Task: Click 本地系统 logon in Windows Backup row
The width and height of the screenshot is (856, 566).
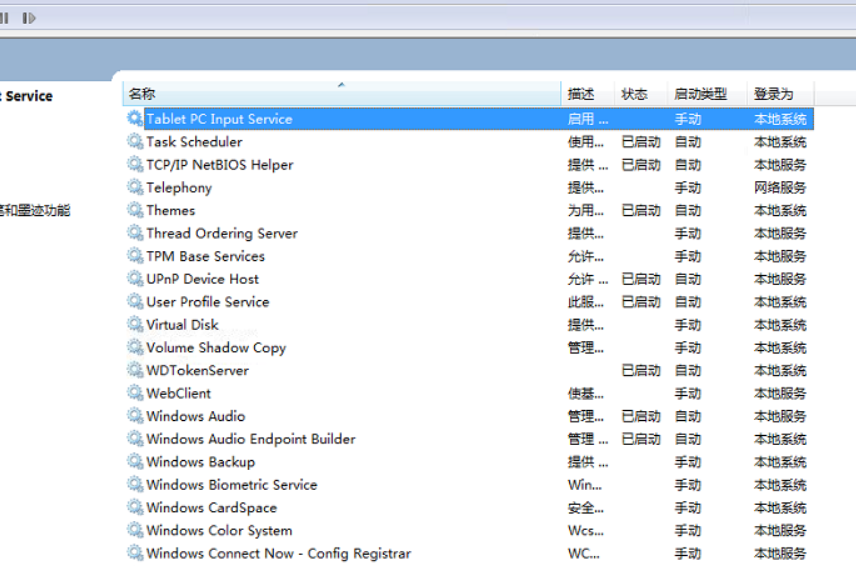Action: [780, 463]
